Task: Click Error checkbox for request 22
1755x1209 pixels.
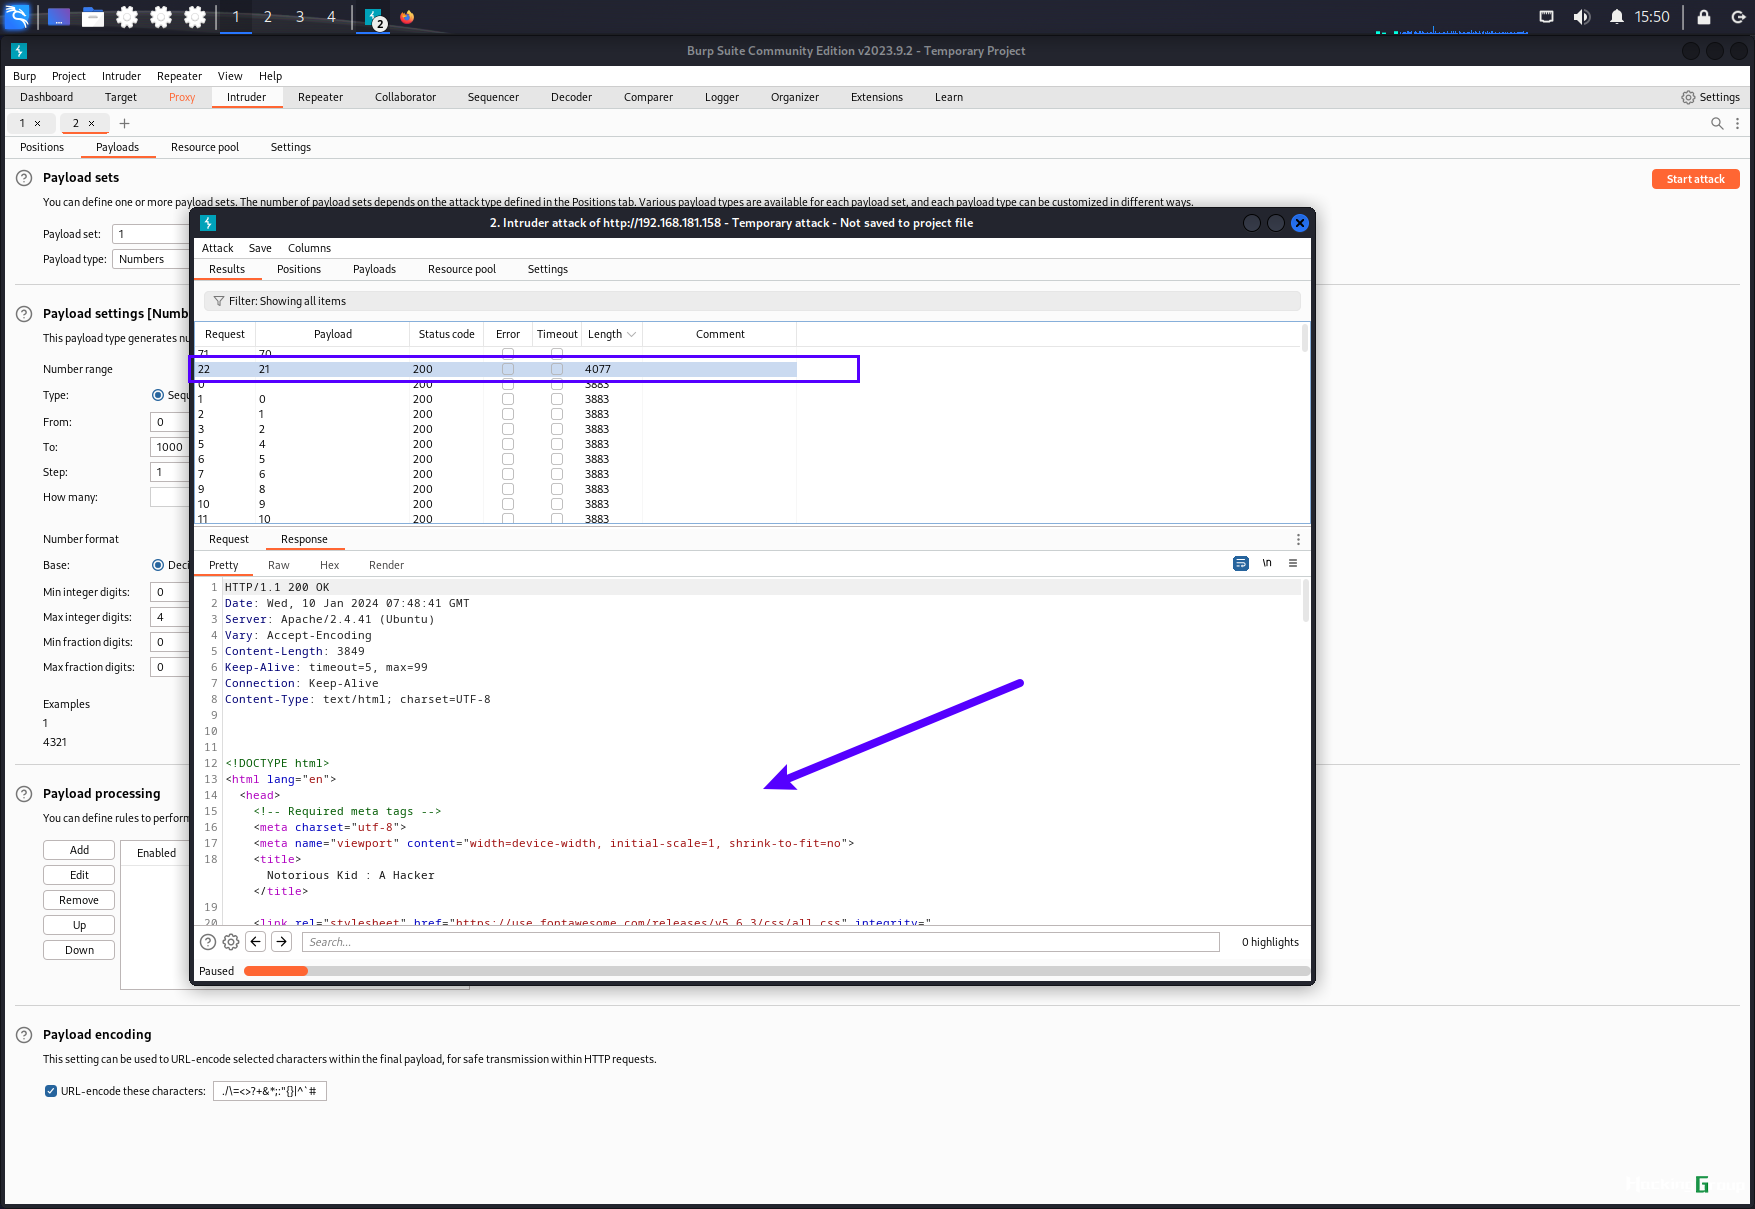Action: (x=508, y=369)
